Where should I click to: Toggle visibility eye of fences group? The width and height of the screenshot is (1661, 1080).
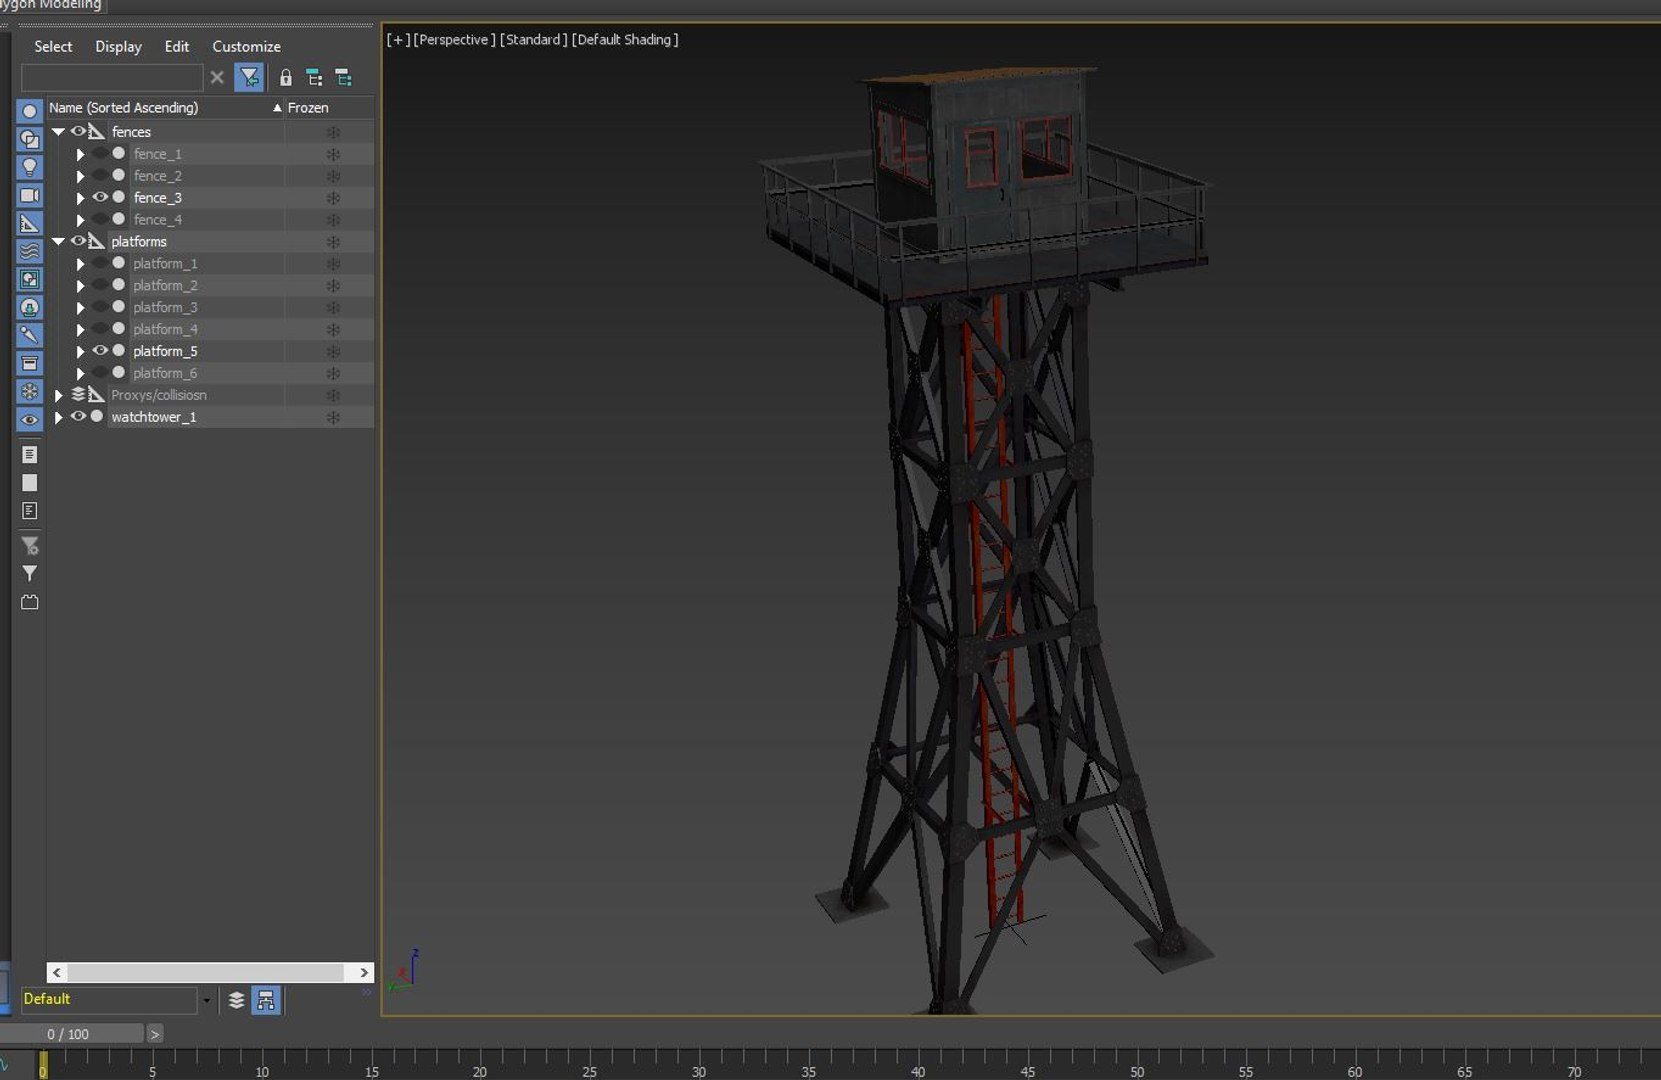click(x=78, y=131)
